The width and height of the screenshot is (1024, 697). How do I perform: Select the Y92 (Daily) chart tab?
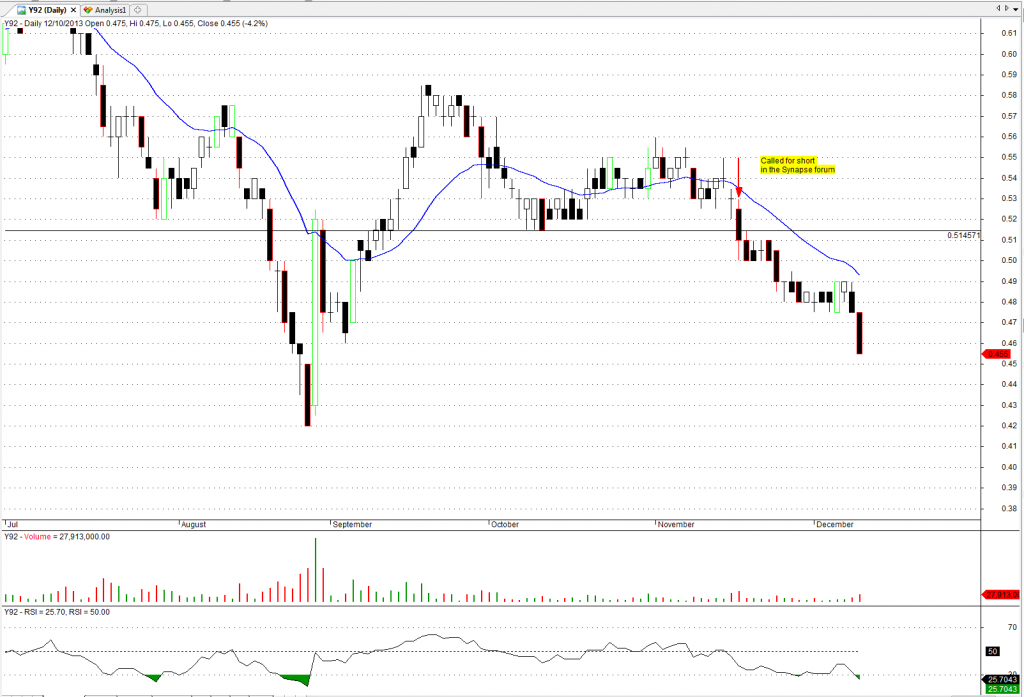[x=46, y=9]
